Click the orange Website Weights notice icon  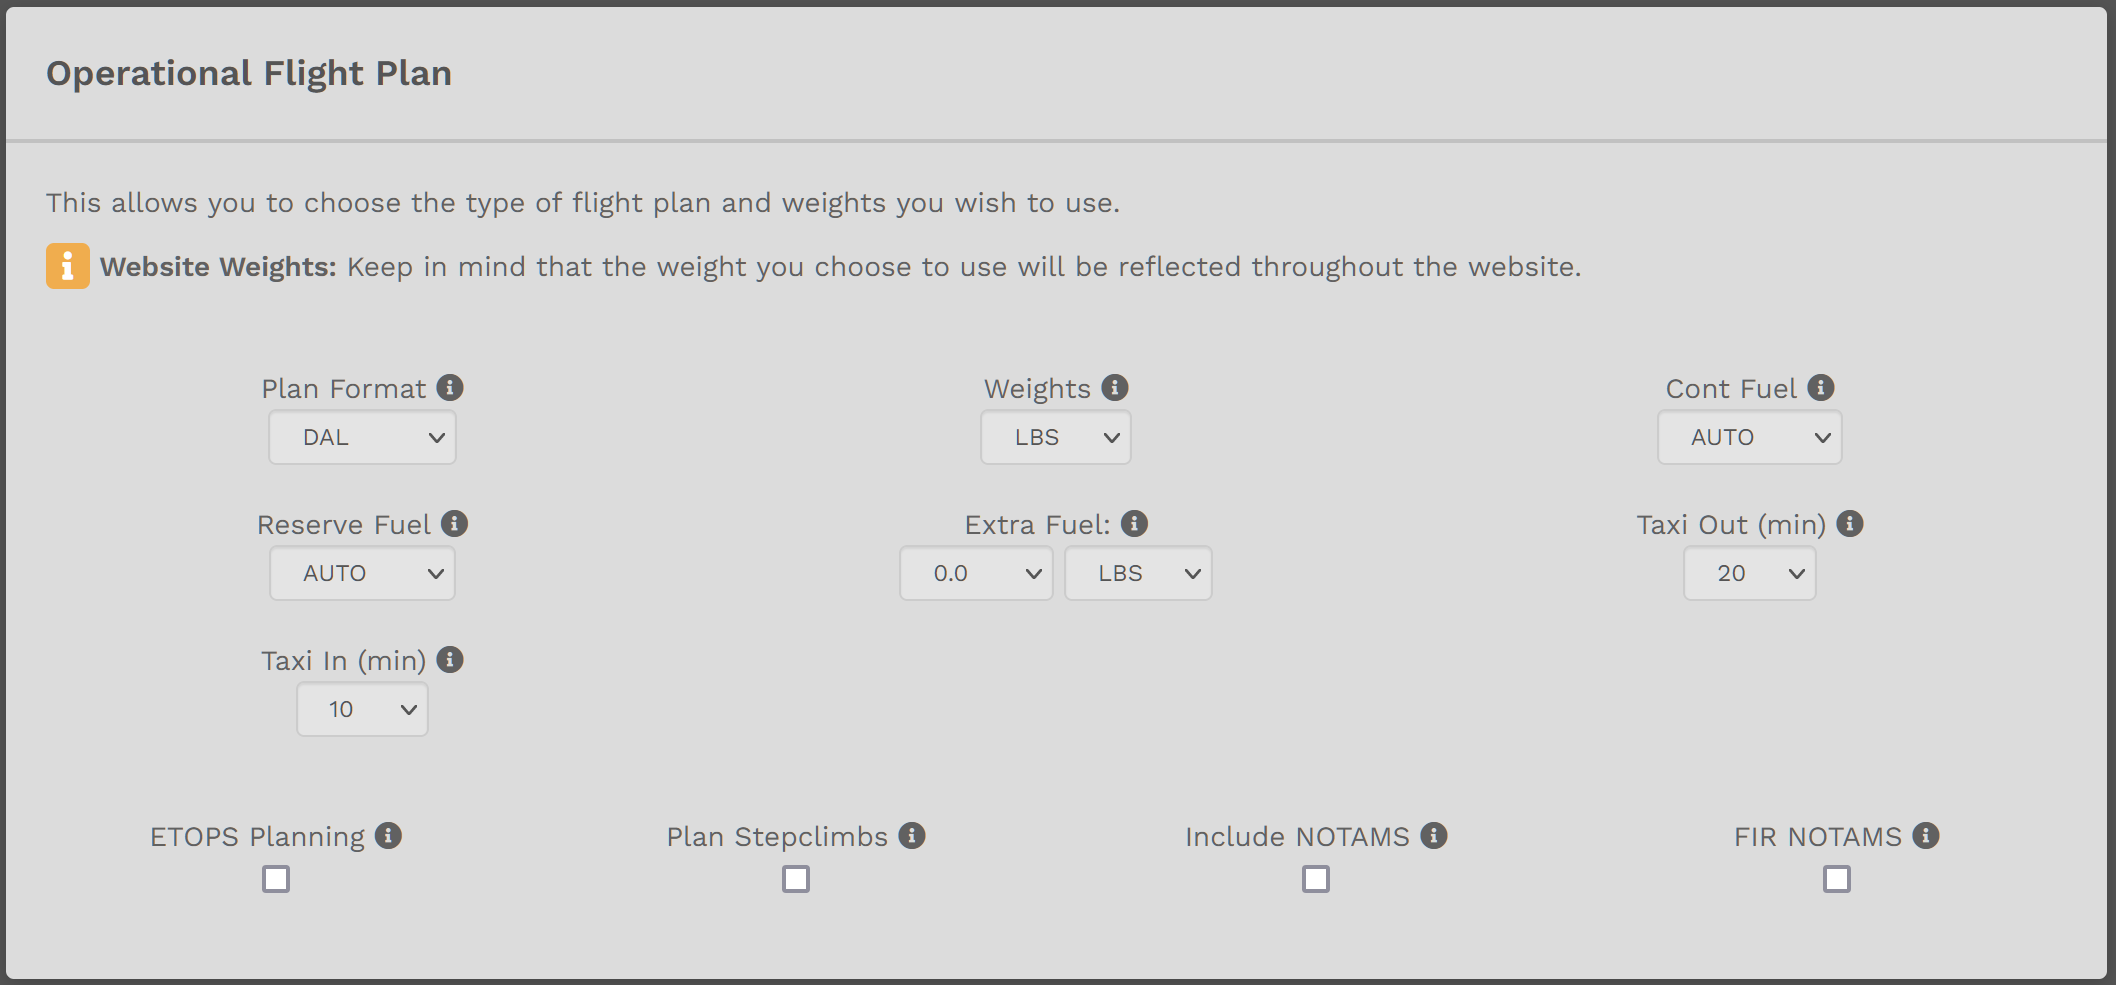(x=68, y=266)
